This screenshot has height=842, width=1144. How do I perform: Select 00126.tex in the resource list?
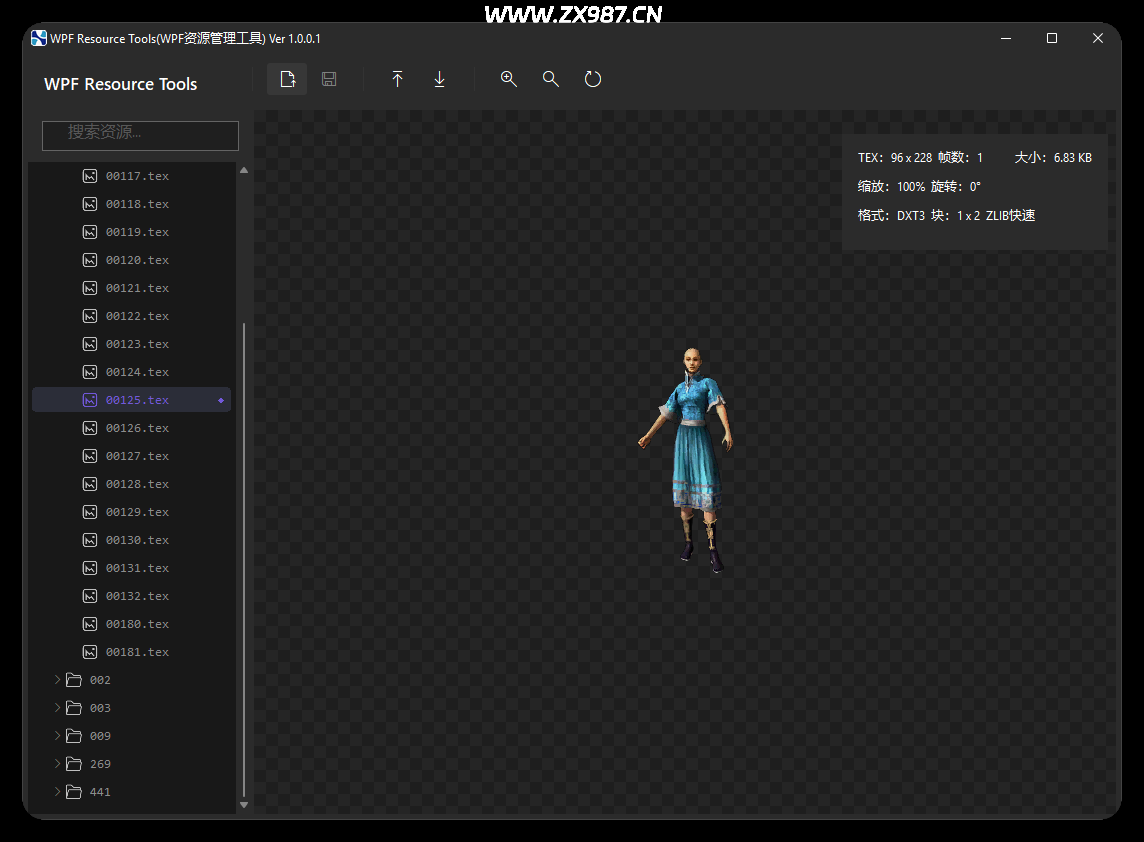click(x=137, y=428)
